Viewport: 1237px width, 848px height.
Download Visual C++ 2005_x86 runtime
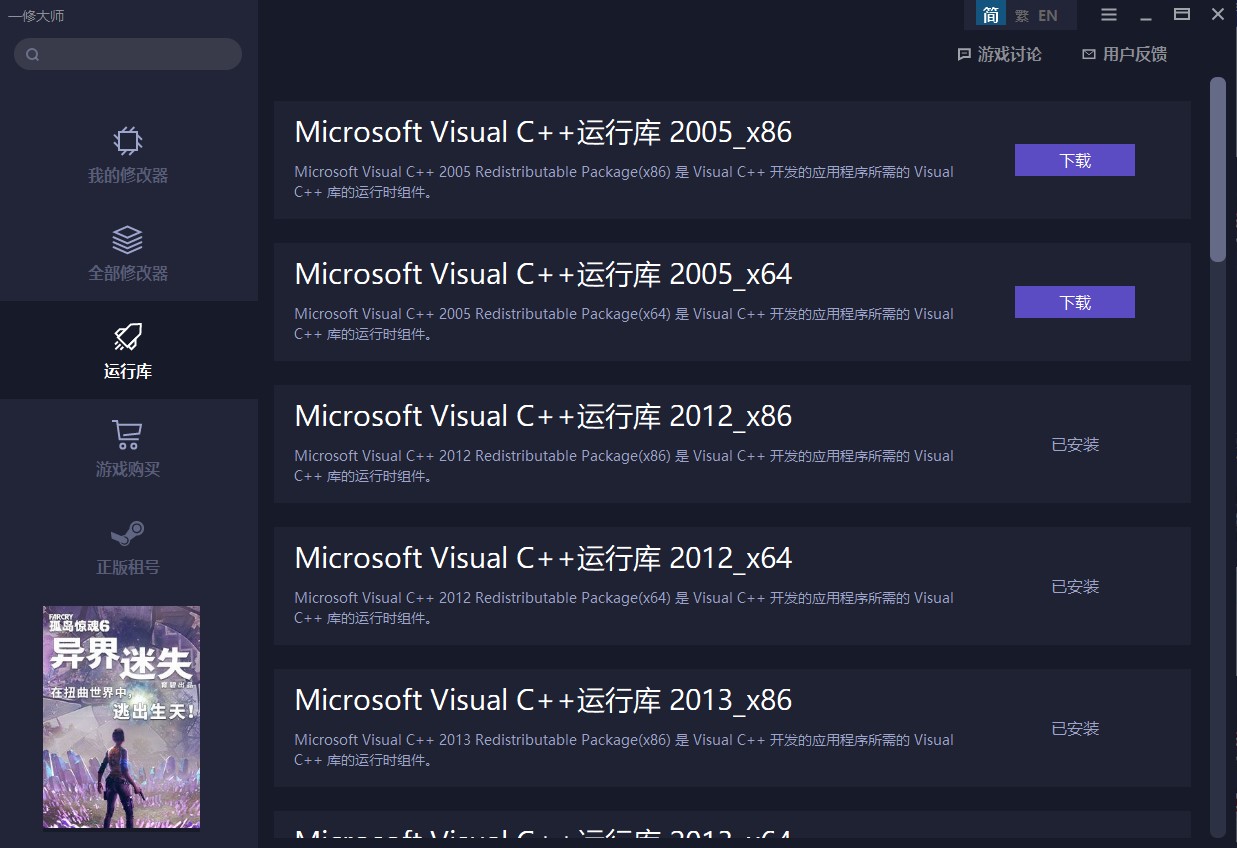tap(1074, 160)
